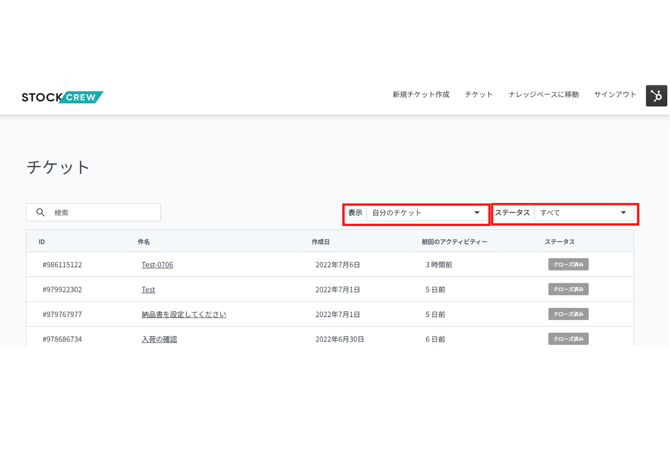
Task: Click ticket ID #986115122
Action: tap(62, 265)
